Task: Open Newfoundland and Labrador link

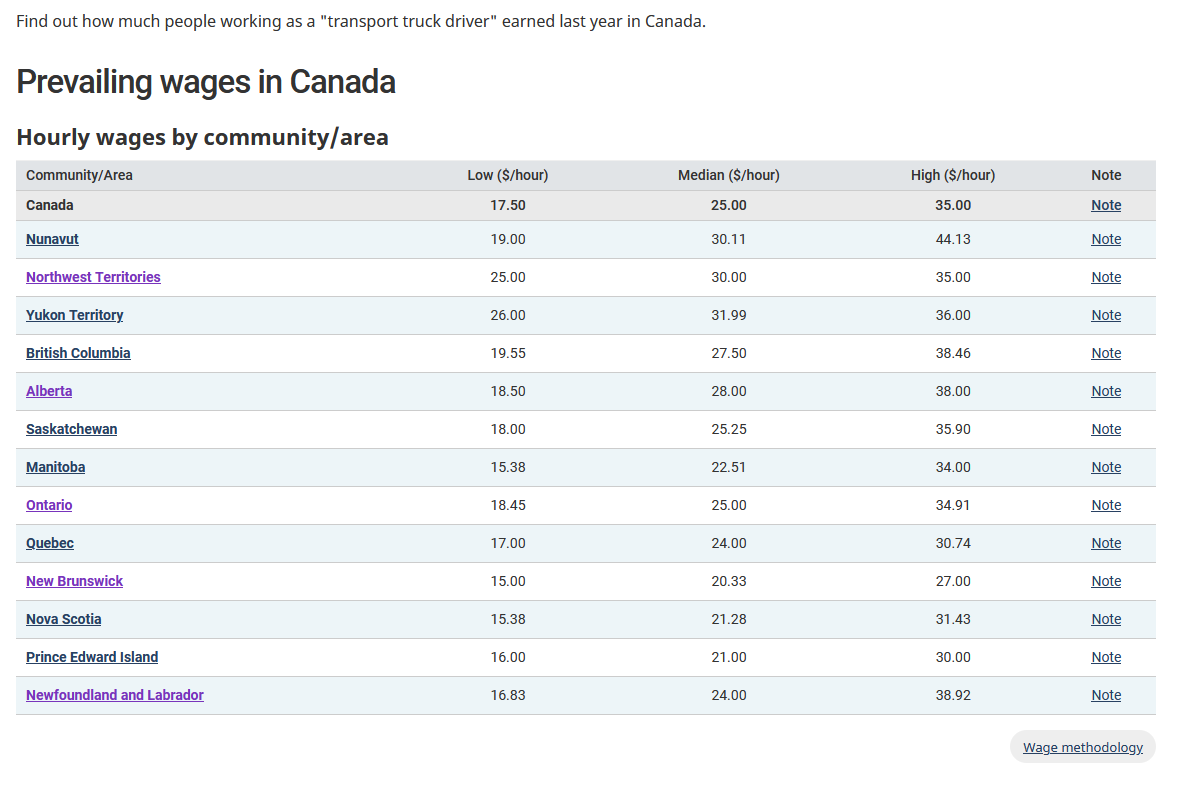Action: tap(114, 695)
